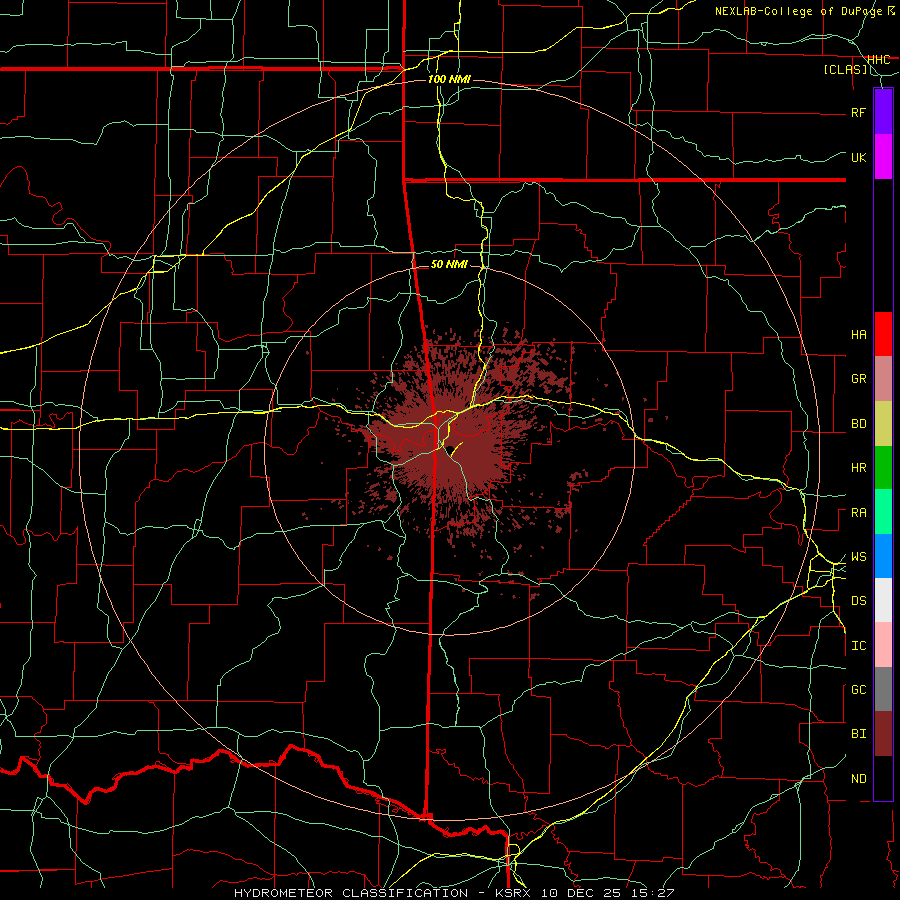Viewport: 900px width, 900px height.
Task: Click the GR legend label
Action: coord(859,379)
